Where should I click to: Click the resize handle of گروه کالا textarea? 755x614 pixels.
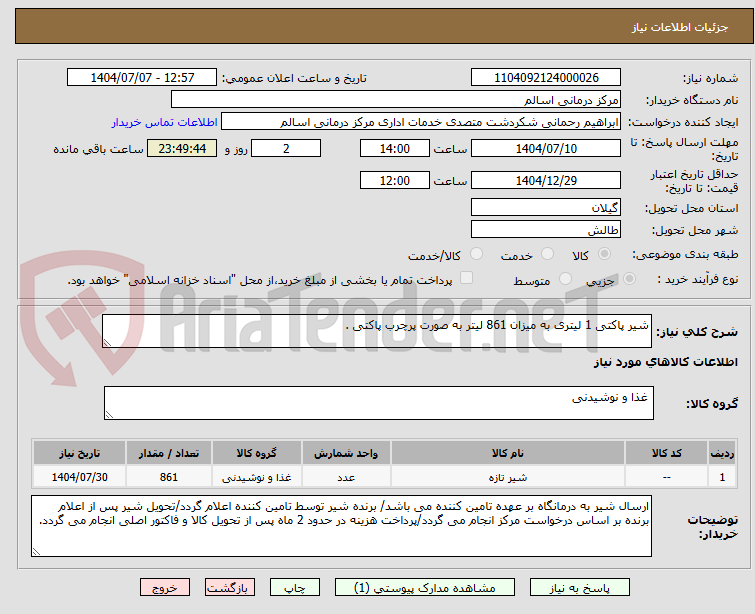pyautogui.click(x=109, y=415)
